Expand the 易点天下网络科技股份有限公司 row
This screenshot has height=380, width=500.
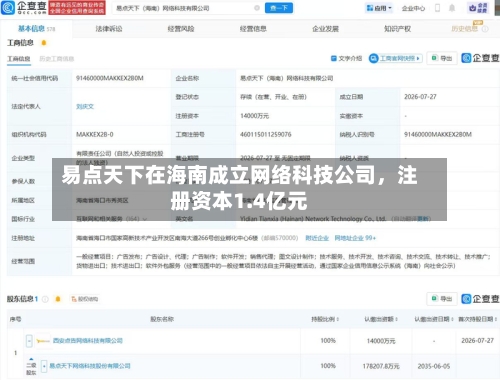tap(44, 366)
